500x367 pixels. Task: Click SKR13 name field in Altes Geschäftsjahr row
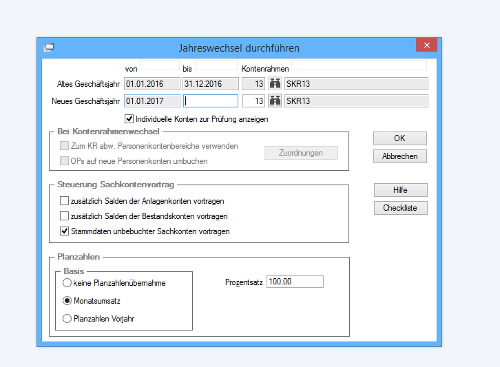(x=356, y=84)
